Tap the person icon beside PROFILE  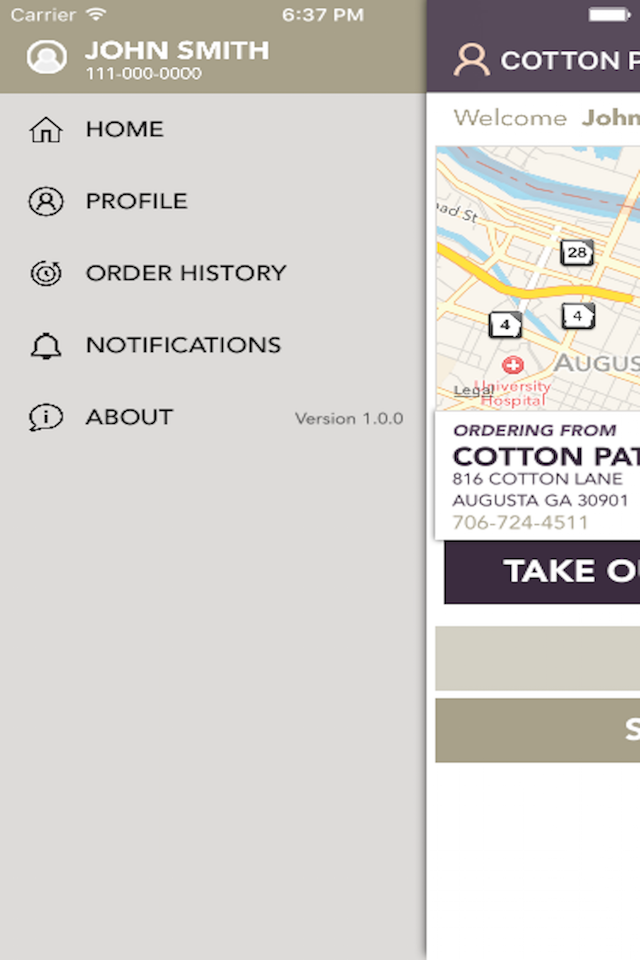tap(46, 201)
